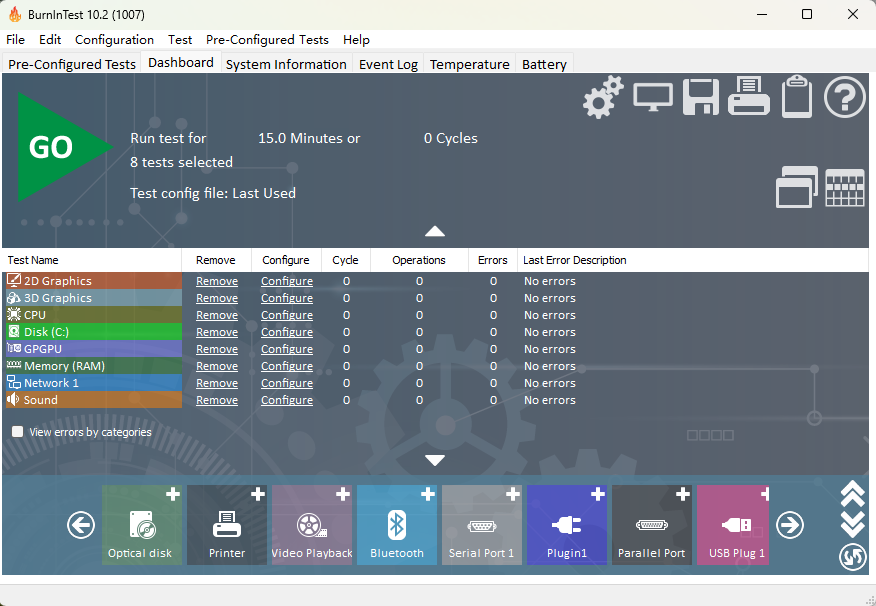
Task: Click the Errors column header
Action: [x=493, y=260]
